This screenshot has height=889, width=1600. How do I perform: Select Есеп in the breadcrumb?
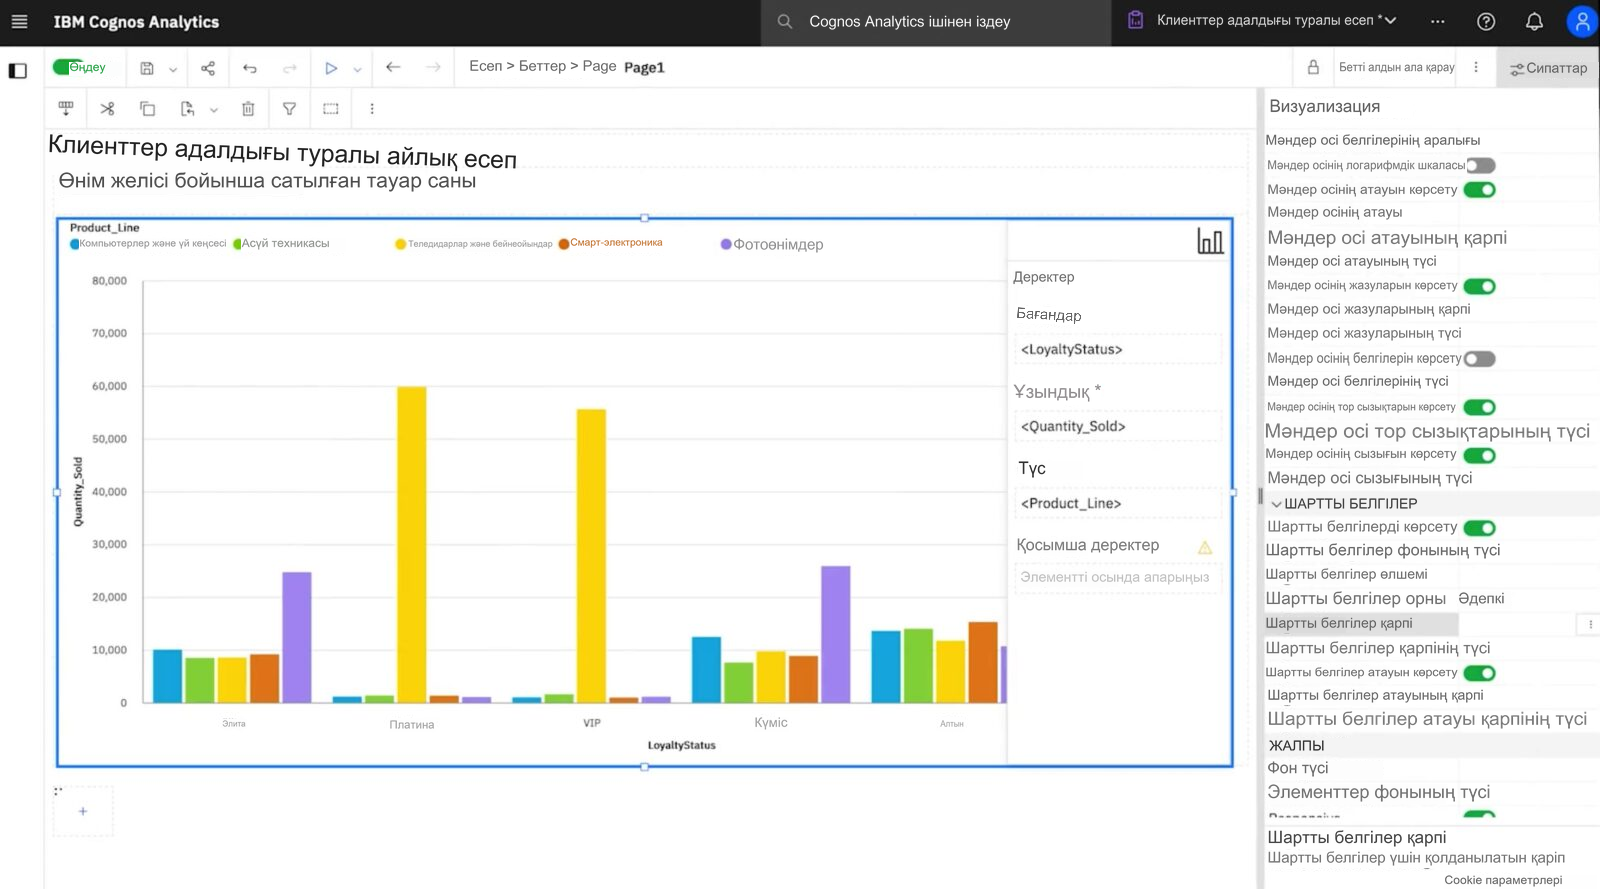486,66
